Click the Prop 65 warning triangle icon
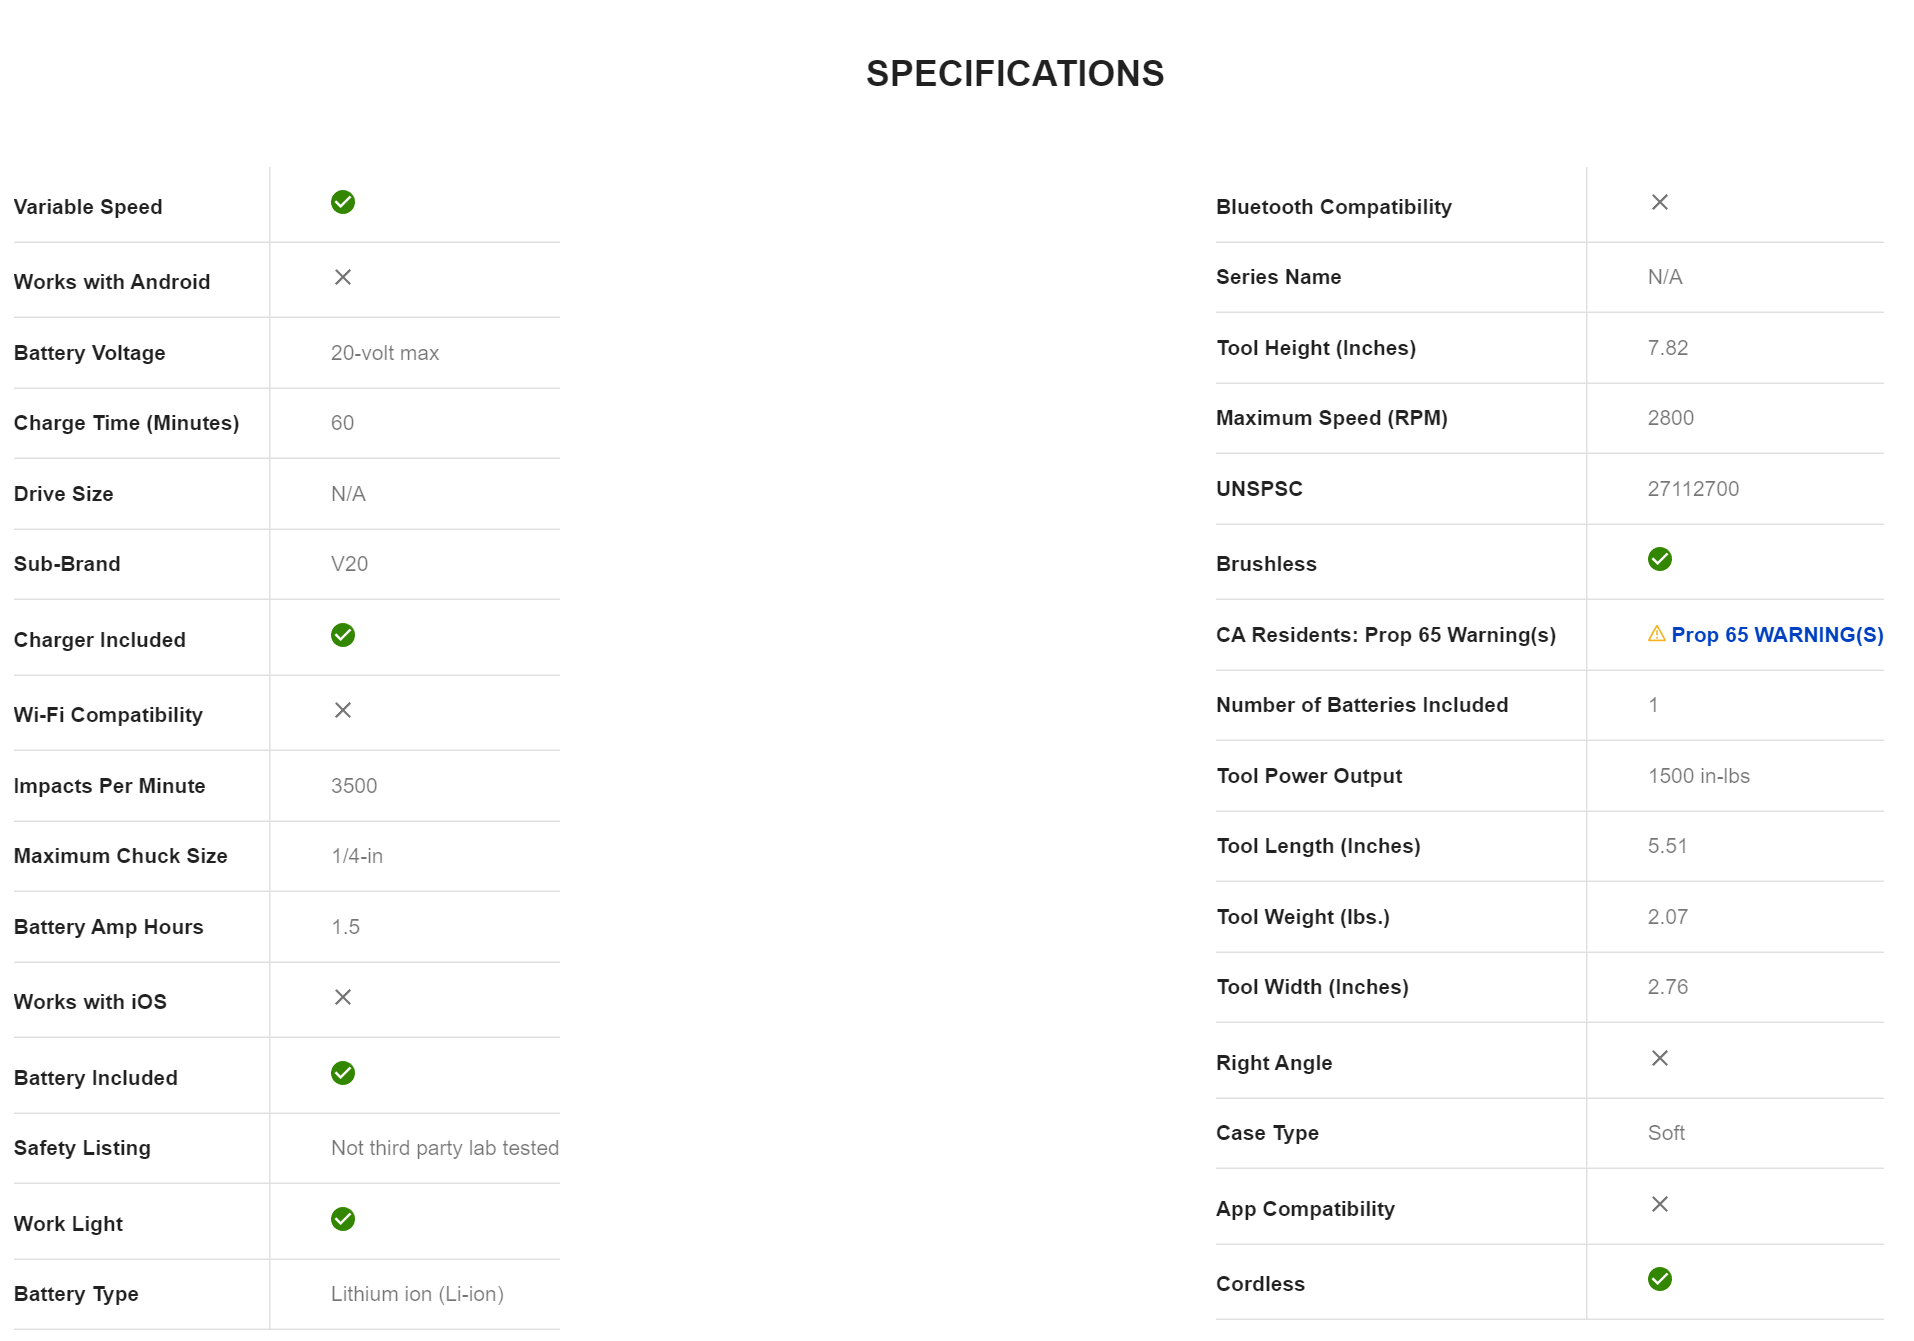 click(x=1656, y=634)
